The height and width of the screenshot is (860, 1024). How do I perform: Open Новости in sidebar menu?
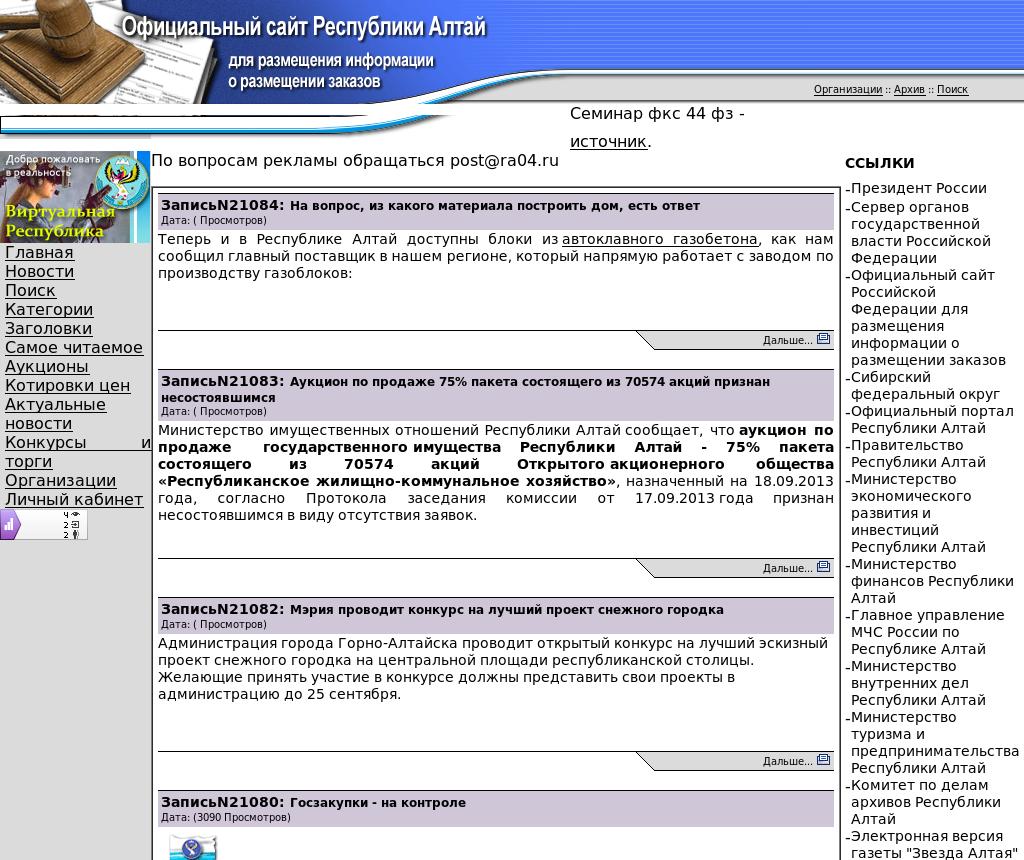coord(39,272)
